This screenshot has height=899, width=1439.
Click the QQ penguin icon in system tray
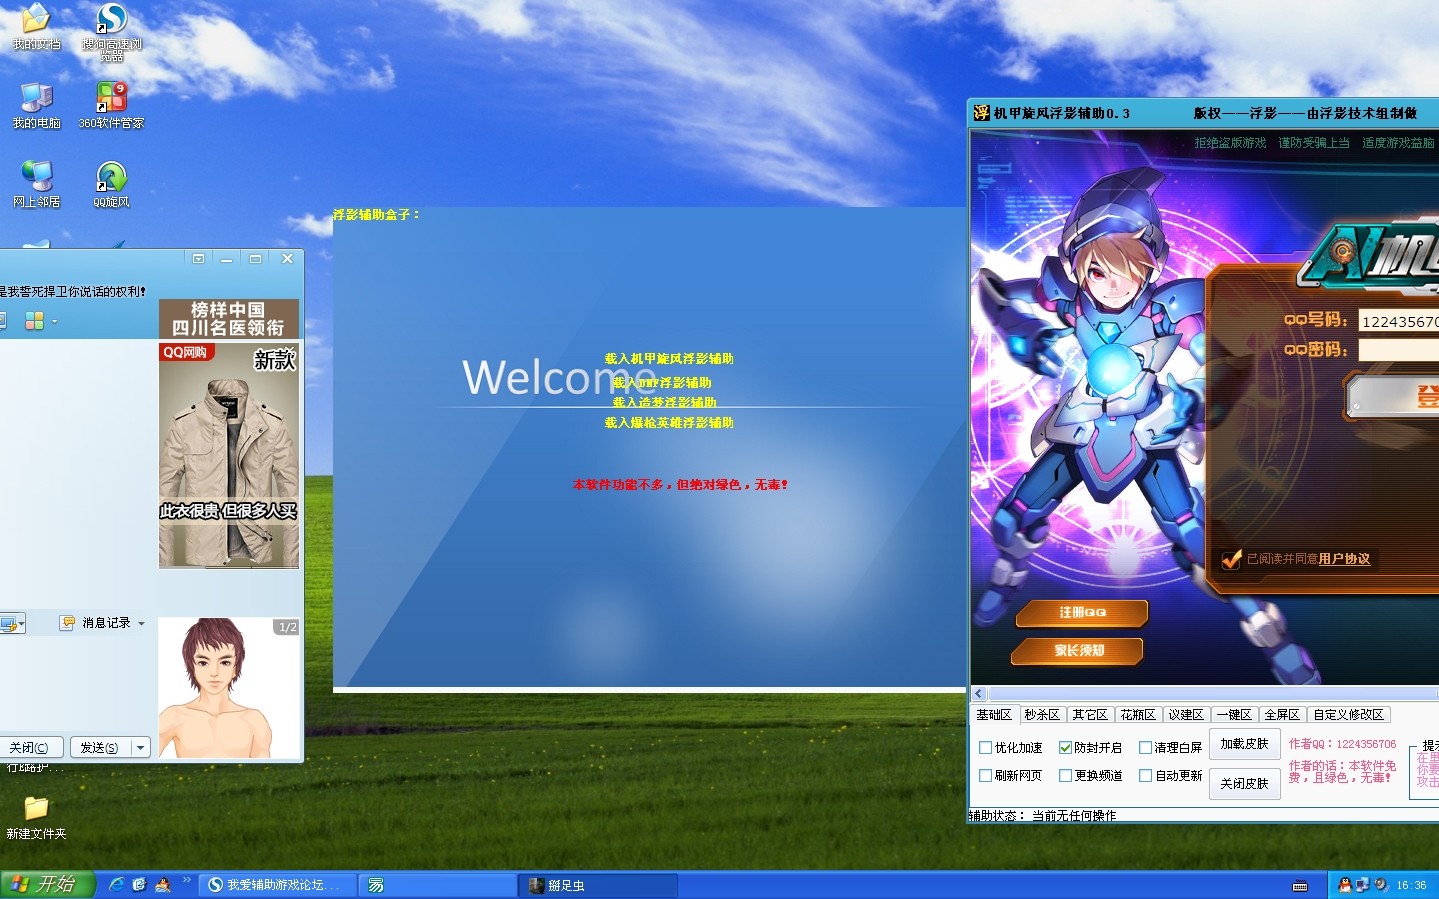point(1345,885)
